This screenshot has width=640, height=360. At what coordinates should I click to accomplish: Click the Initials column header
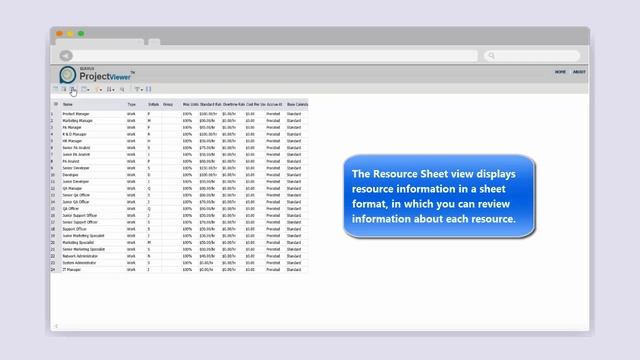tap(153, 104)
